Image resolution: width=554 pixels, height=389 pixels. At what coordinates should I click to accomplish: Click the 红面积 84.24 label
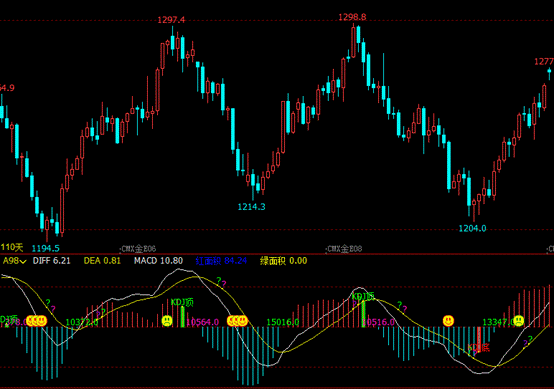221,261
